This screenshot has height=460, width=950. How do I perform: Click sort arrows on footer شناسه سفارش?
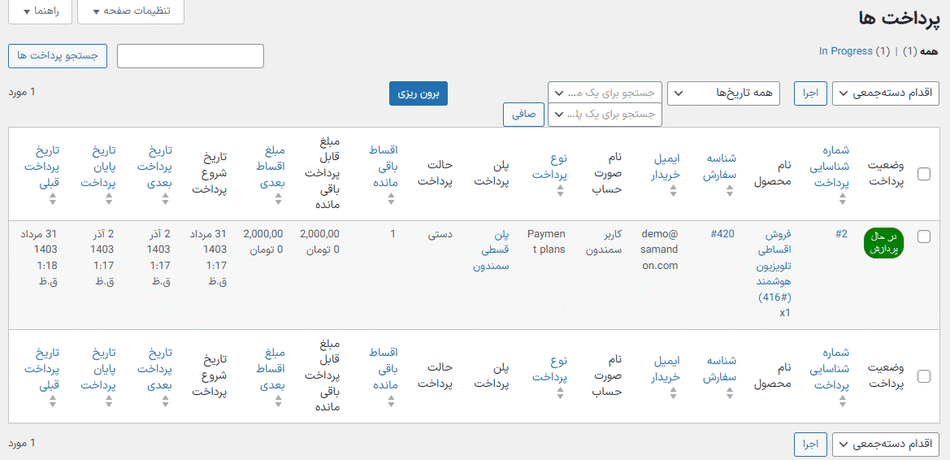(730, 393)
